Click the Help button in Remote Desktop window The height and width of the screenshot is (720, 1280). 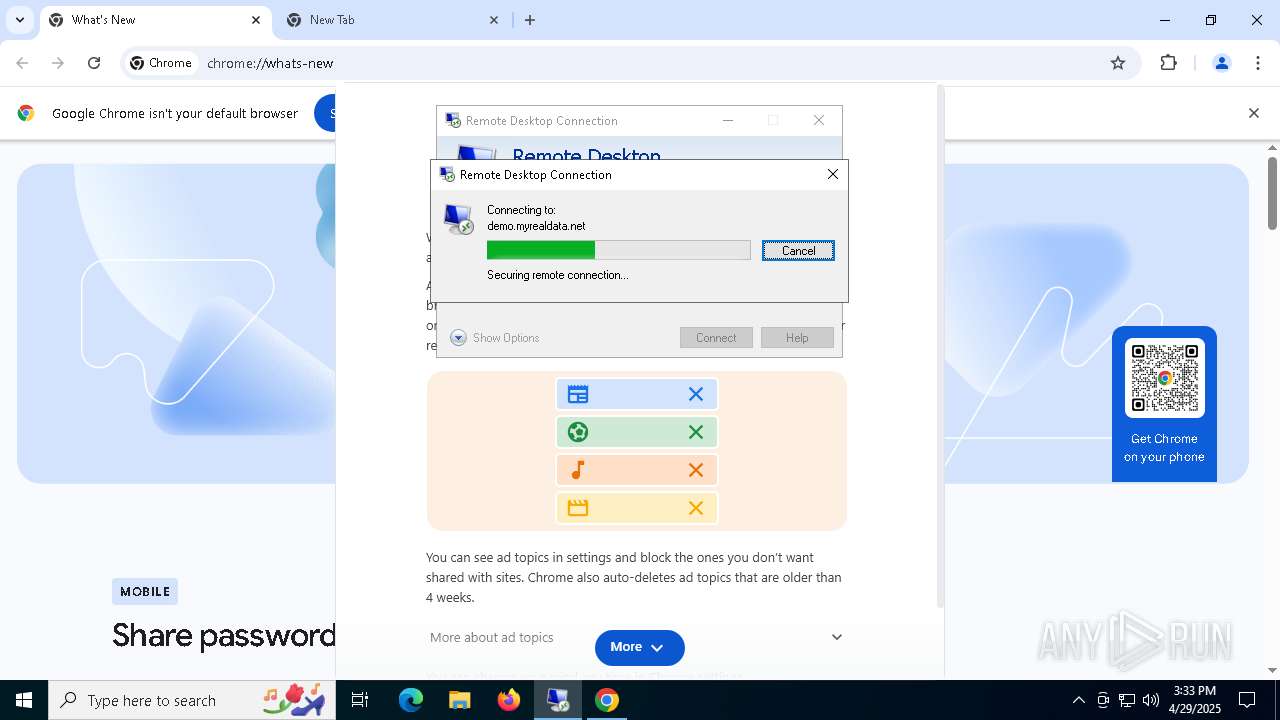click(797, 338)
